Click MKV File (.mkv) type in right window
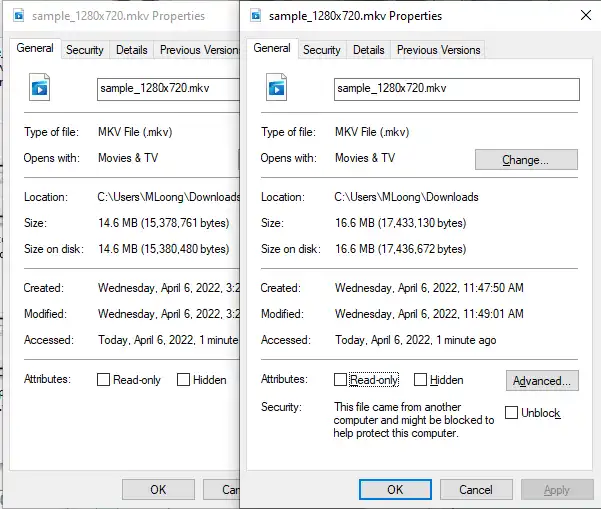This screenshot has height=509, width=601. 372,132
